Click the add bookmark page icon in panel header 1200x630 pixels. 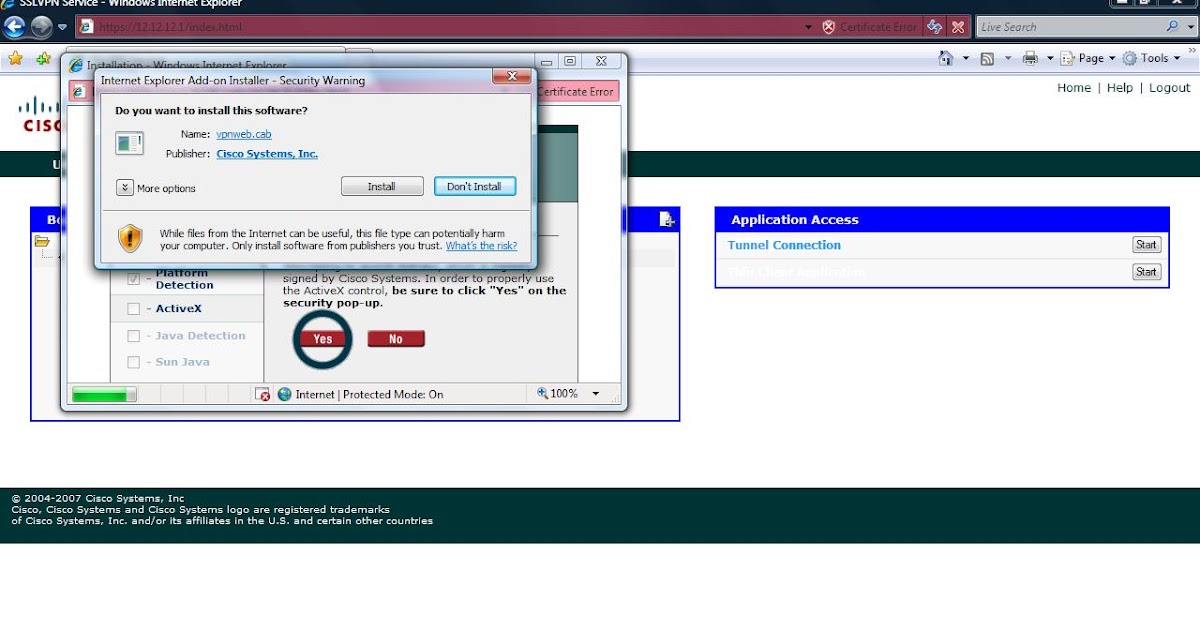[667, 220]
